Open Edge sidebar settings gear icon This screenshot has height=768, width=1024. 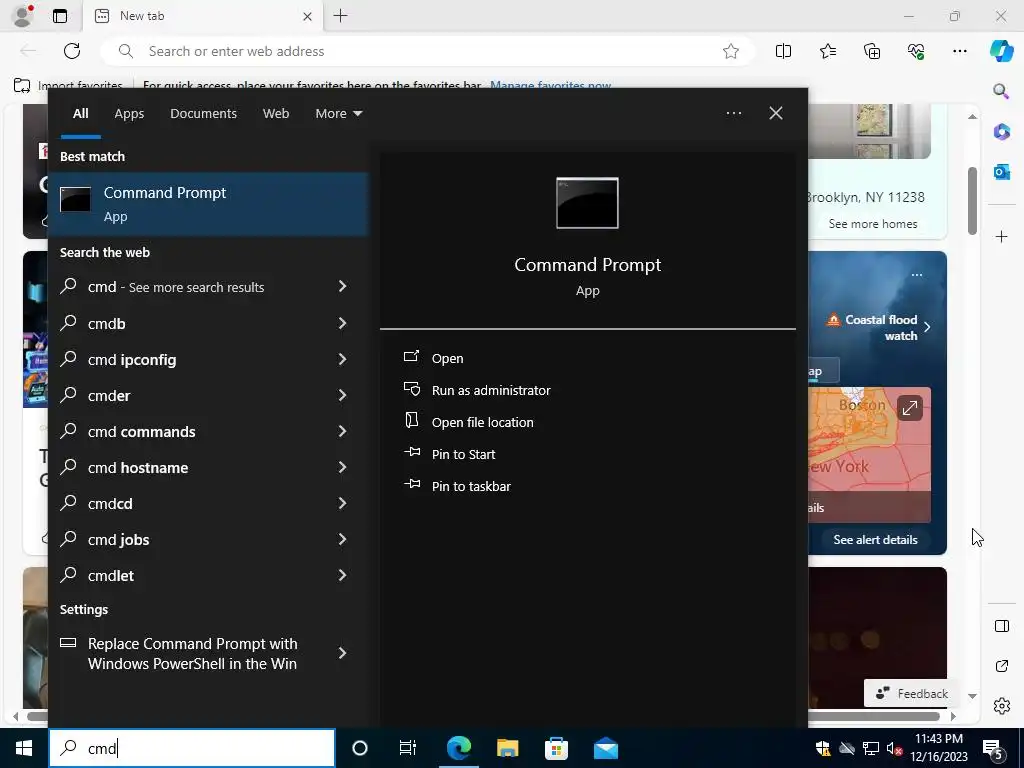pos(1001,706)
